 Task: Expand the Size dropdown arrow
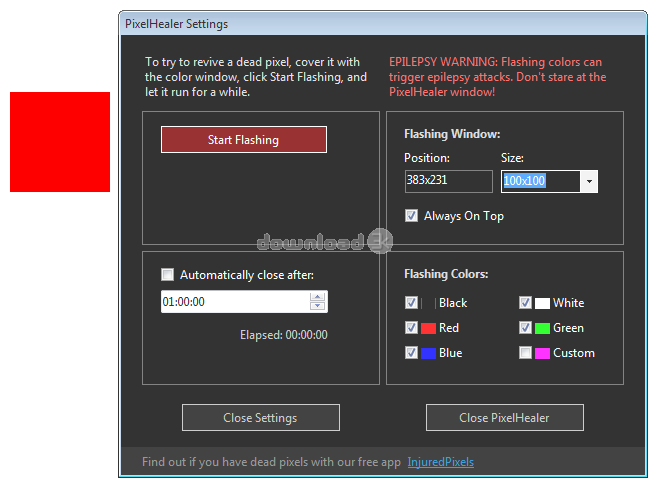pos(589,181)
